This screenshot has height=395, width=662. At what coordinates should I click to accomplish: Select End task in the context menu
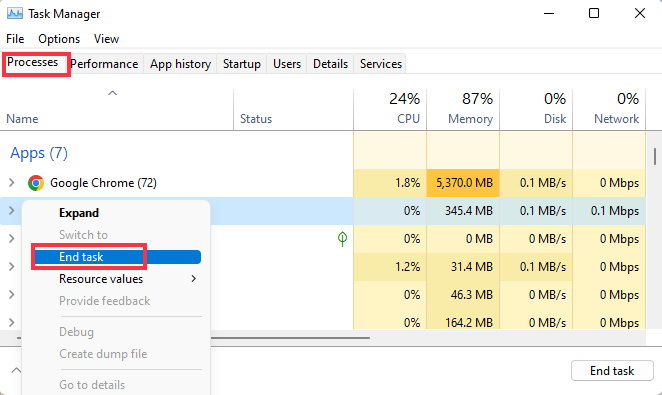pyautogui.click(x=117, y=257)
